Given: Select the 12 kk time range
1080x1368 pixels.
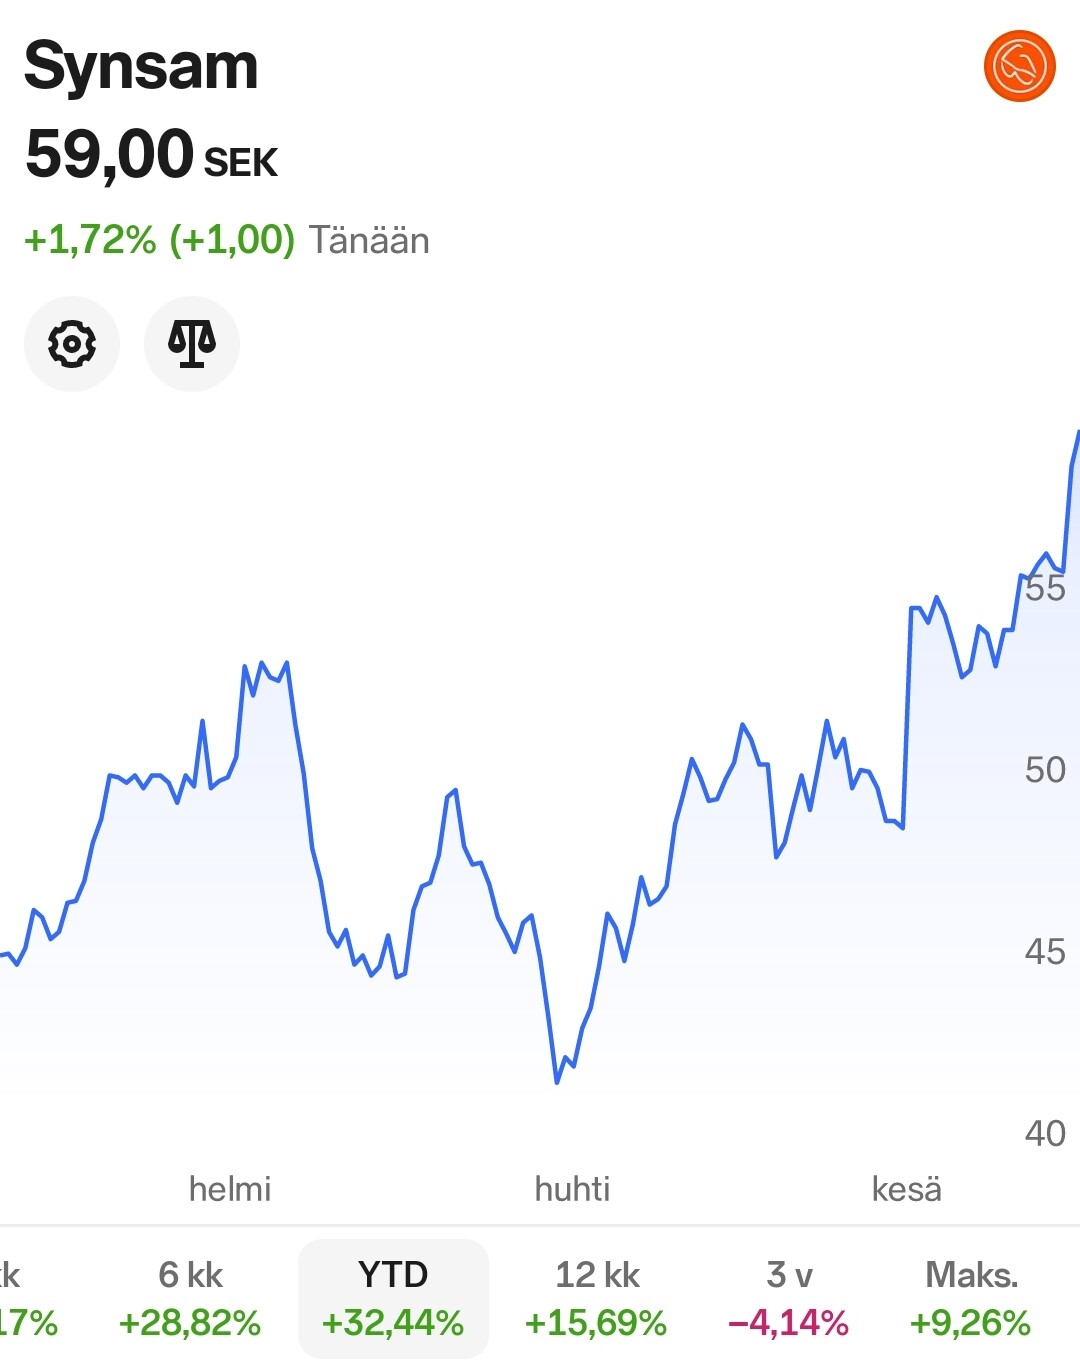Looking at the screenshot, I should (596, 1298).
